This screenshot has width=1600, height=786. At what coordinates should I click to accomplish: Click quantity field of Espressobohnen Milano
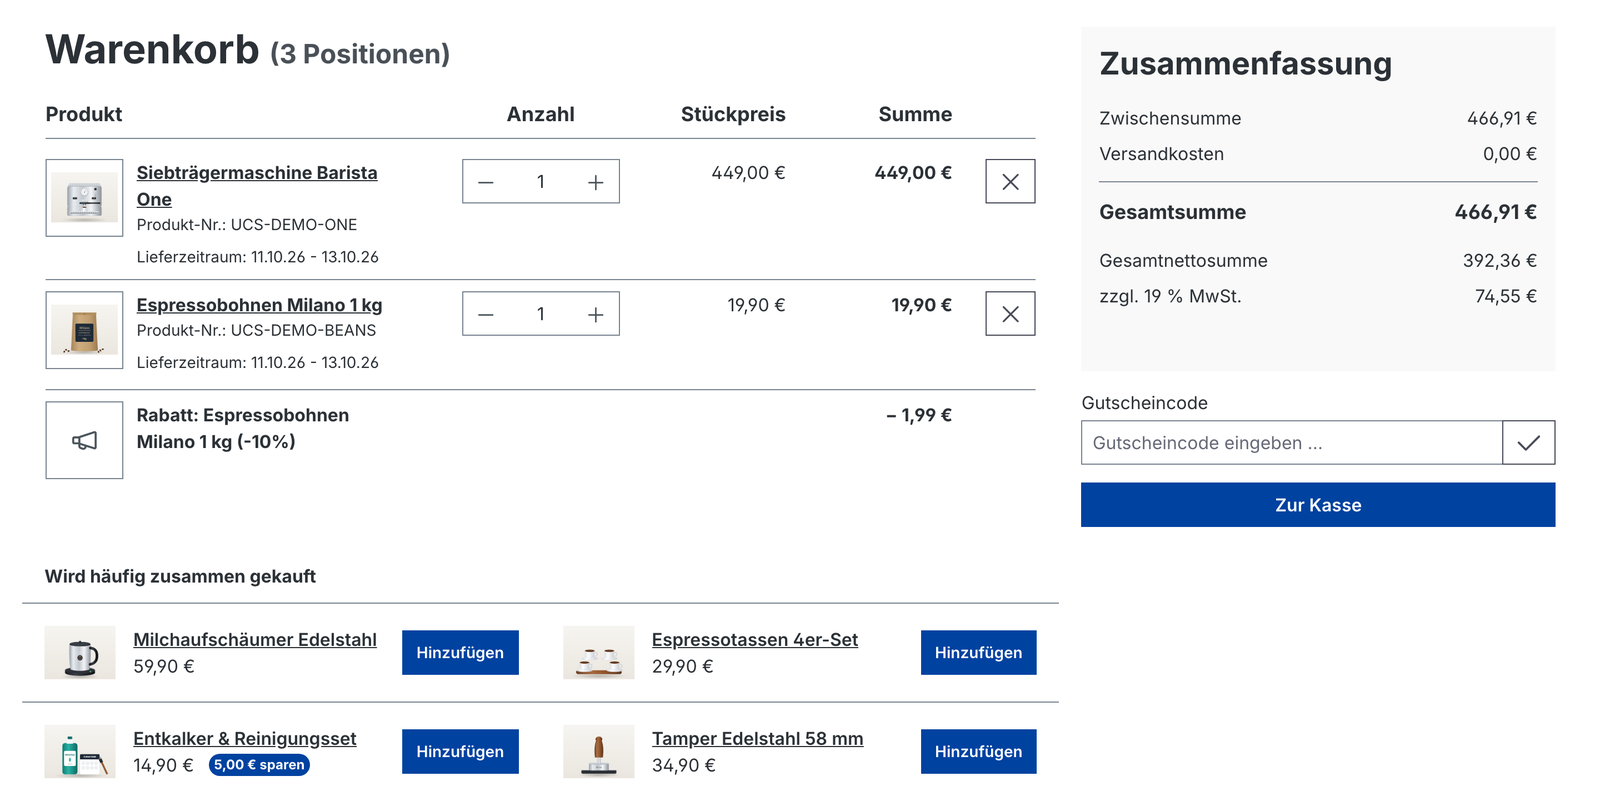541,314
